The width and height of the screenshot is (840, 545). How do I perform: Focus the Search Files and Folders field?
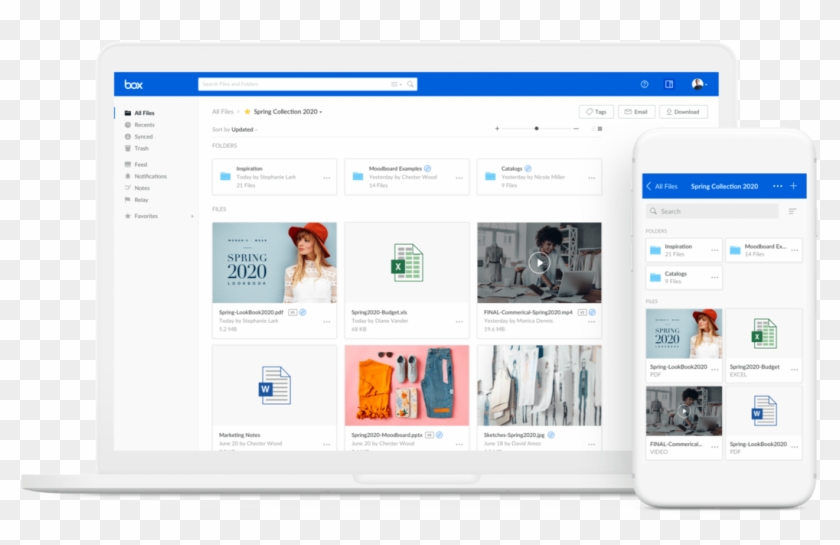pyautogui.click(x=308, y=84)
